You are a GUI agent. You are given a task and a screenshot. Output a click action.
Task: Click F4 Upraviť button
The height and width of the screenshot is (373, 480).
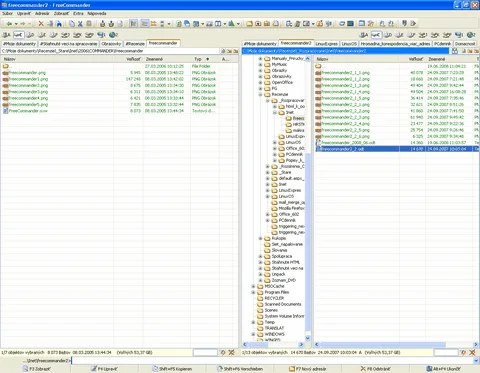coord(104,369)
